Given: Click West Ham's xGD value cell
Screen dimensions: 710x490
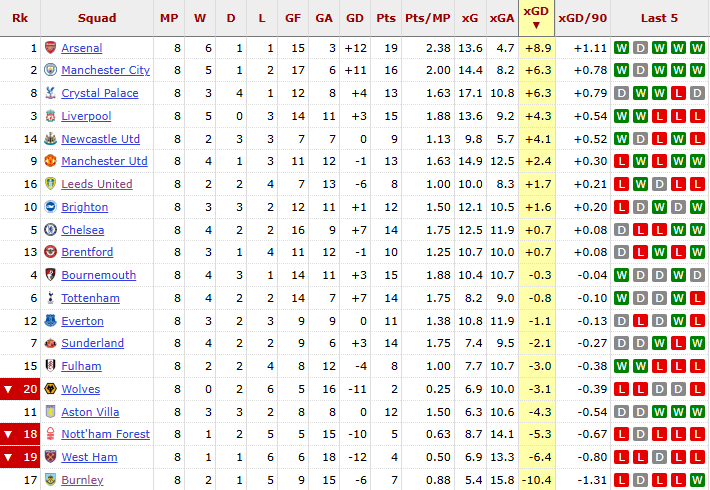Looking at the screenshot, I should 534,457.
